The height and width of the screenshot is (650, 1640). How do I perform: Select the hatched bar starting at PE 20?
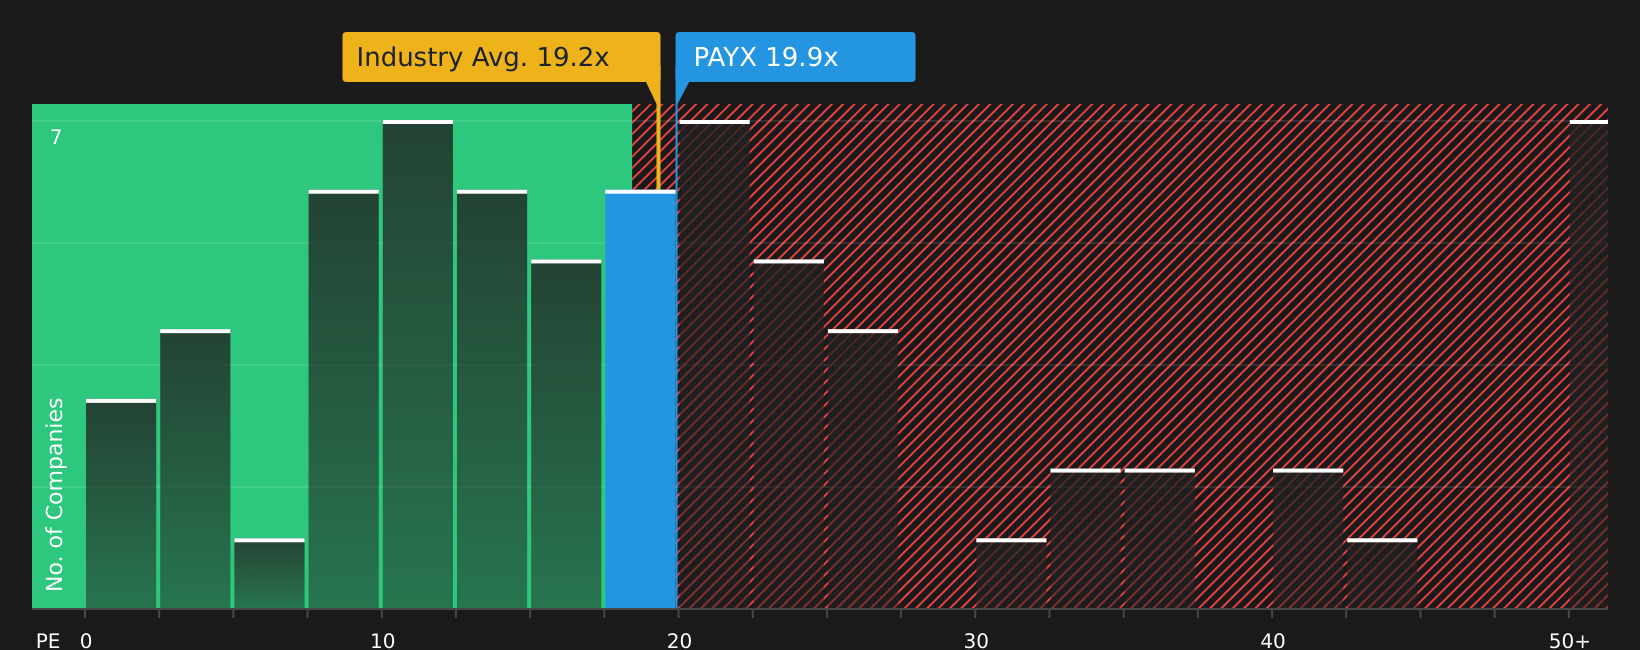click(x=714, y=364)
